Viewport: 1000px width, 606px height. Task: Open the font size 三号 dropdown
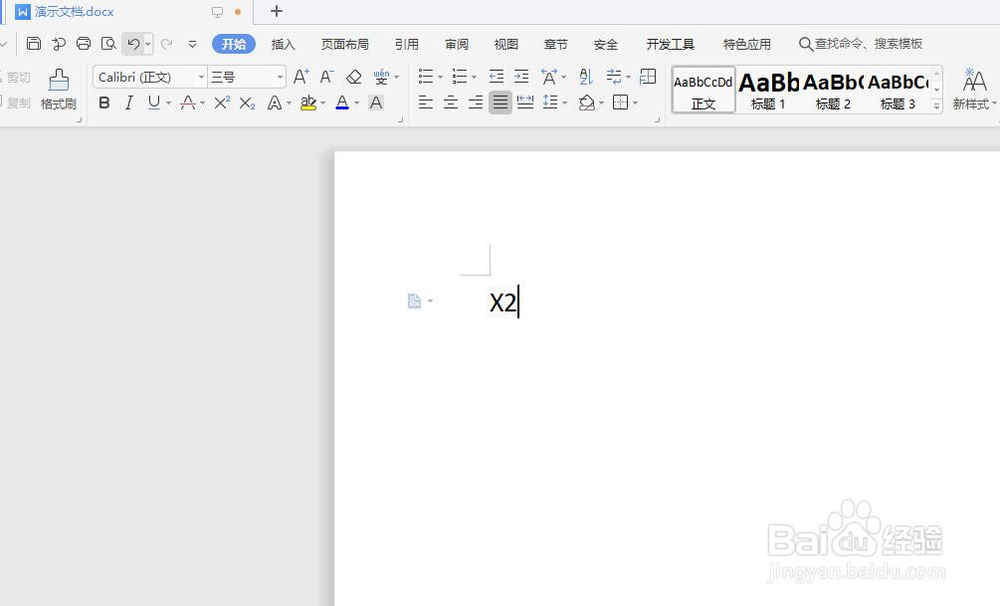(x=280, y=77)
